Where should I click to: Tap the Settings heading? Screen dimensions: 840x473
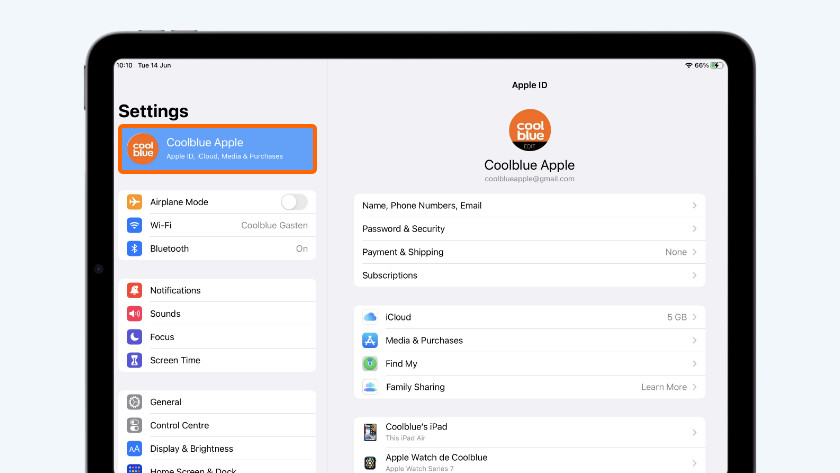tap(153, 111)
